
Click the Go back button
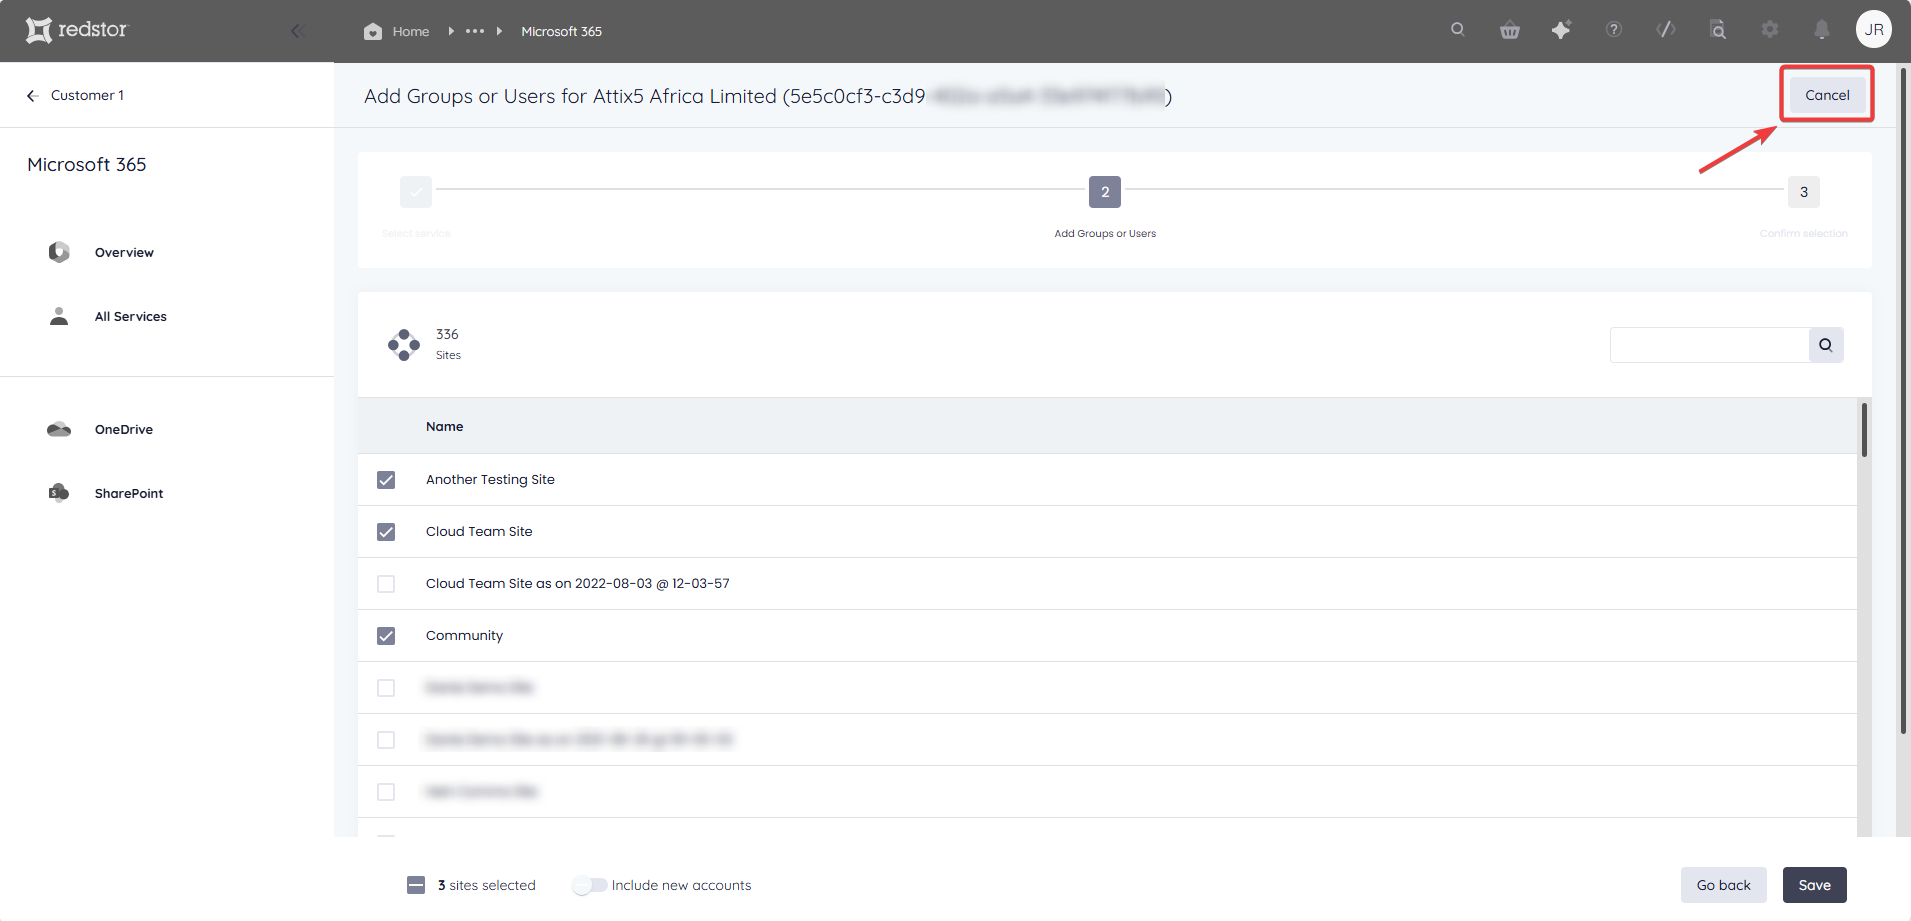click(1723, 885)
